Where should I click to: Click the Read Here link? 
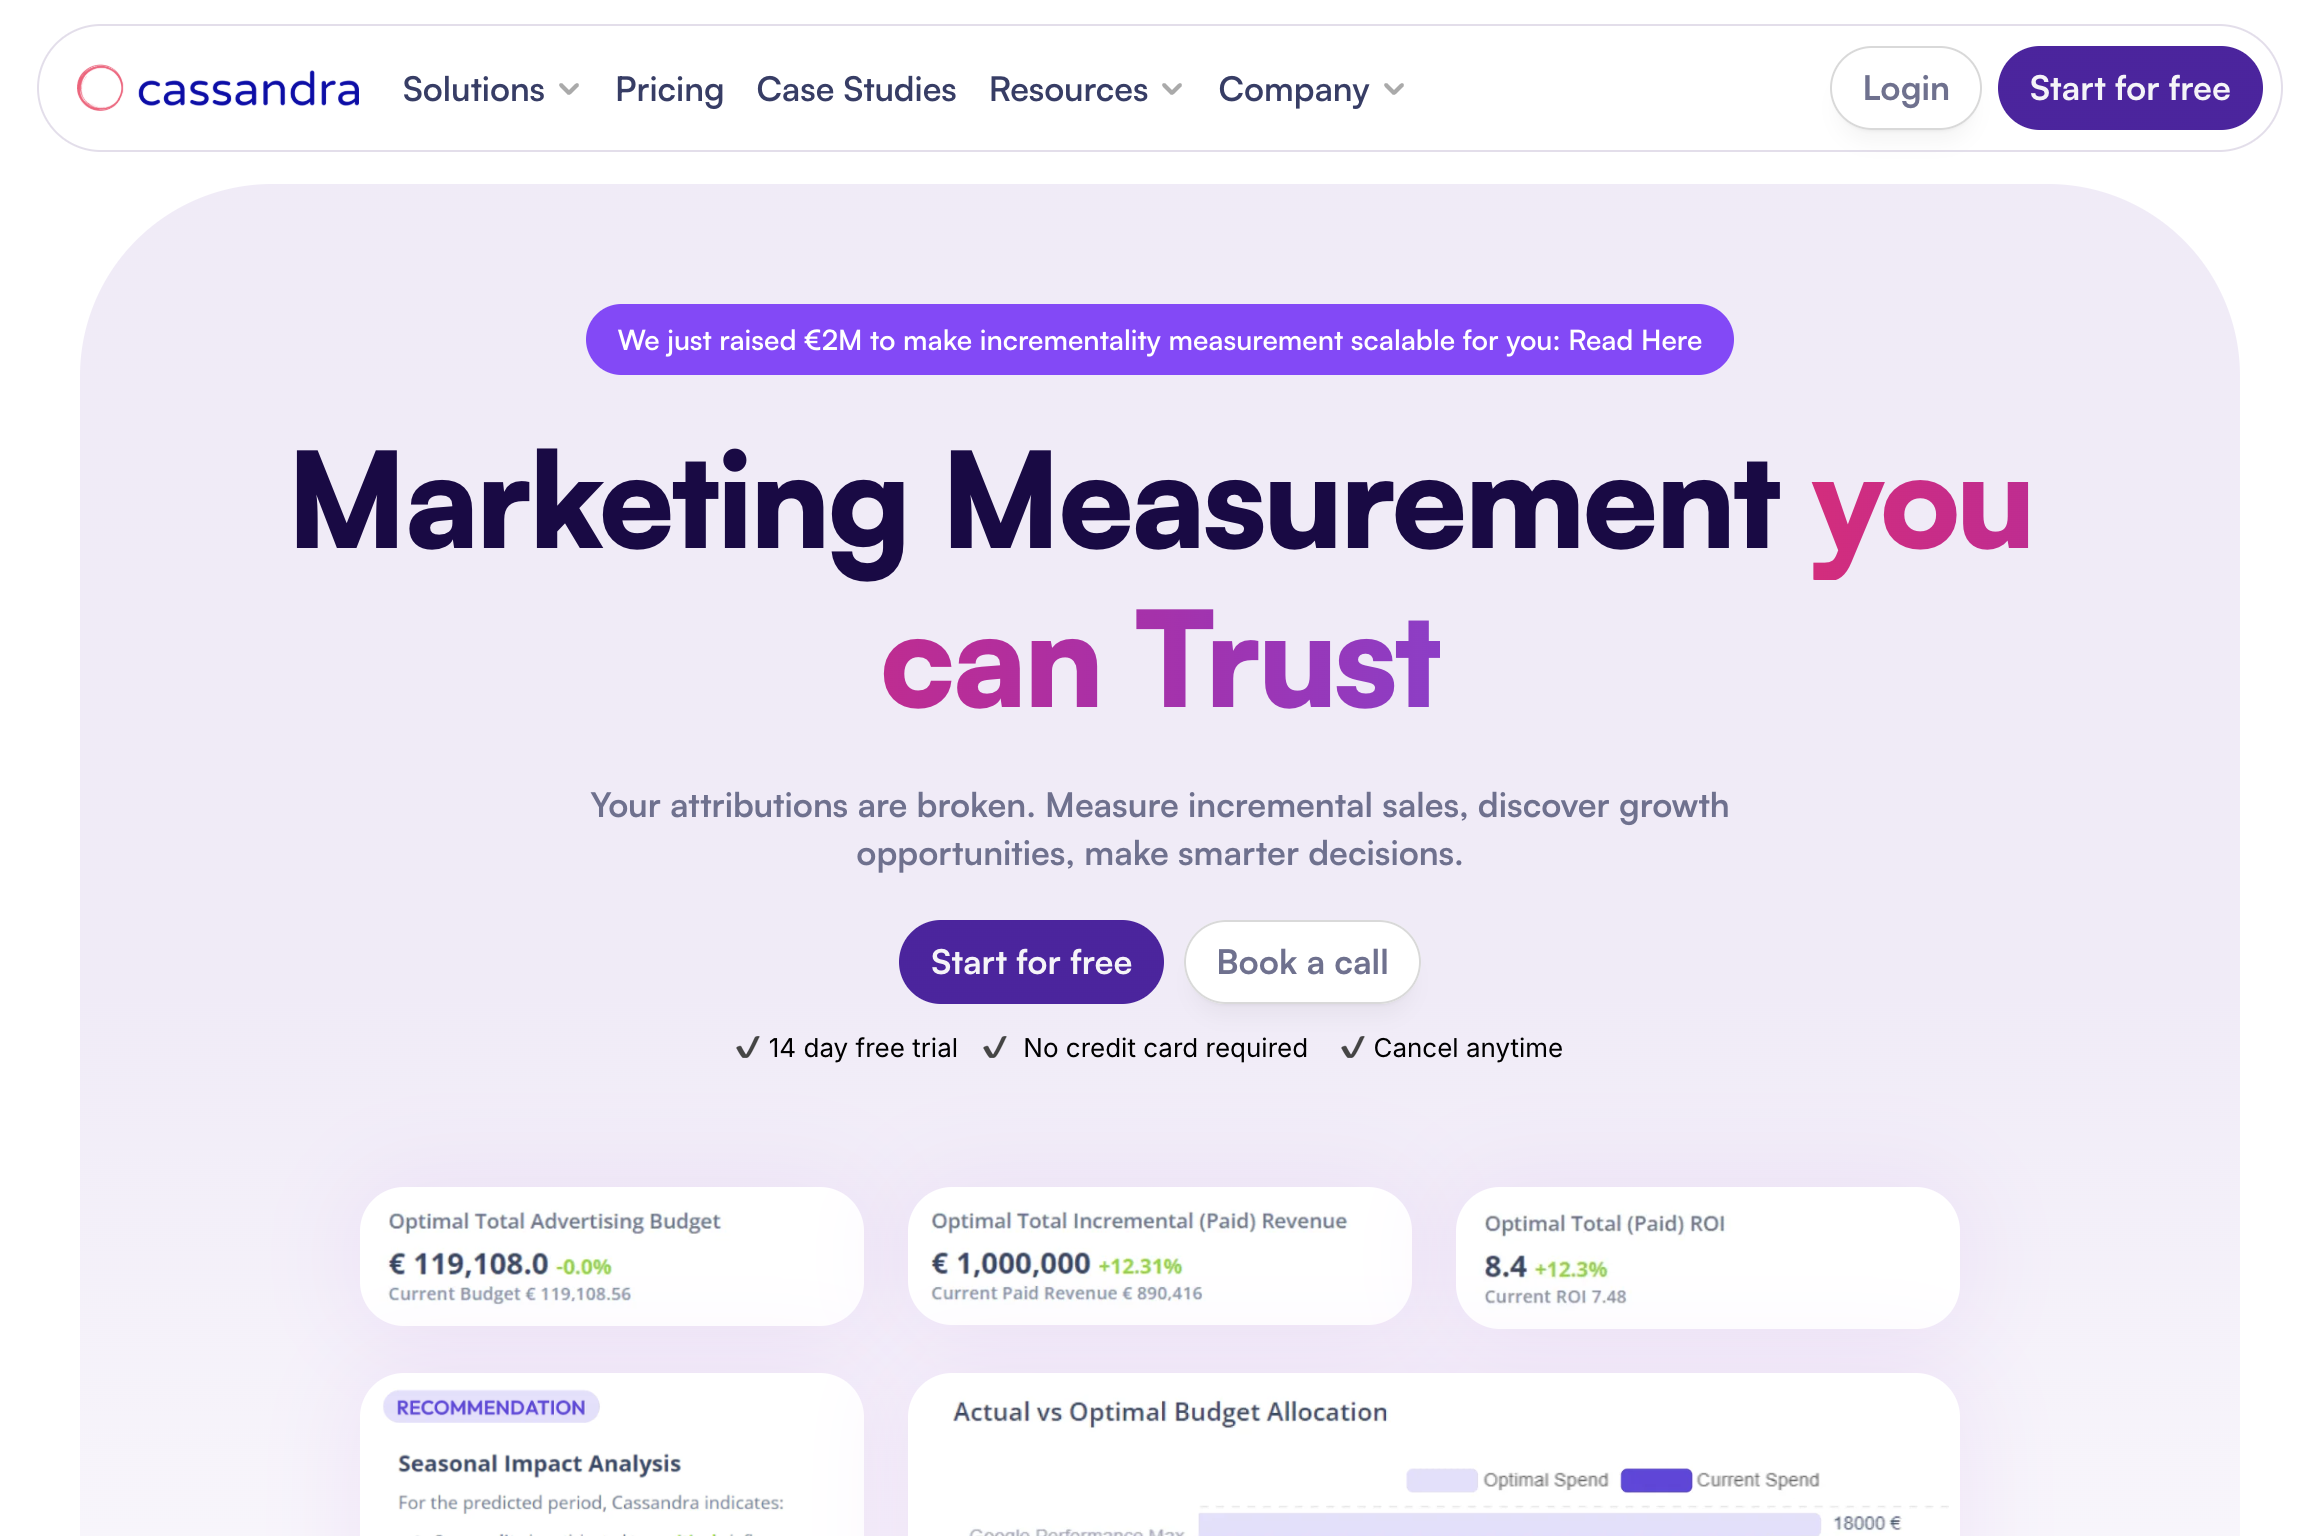point(1634,340)
